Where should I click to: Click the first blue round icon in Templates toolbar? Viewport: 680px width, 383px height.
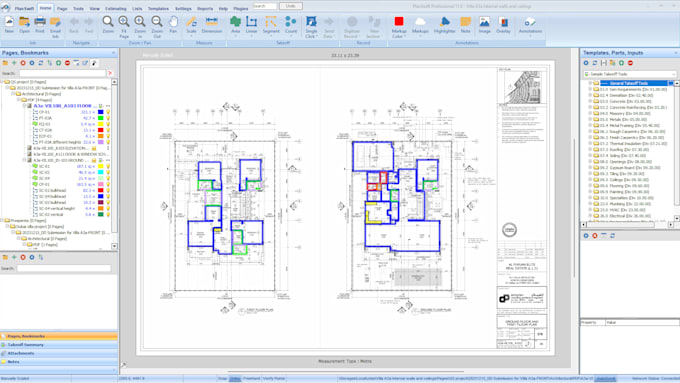click(x=586, y=63)
